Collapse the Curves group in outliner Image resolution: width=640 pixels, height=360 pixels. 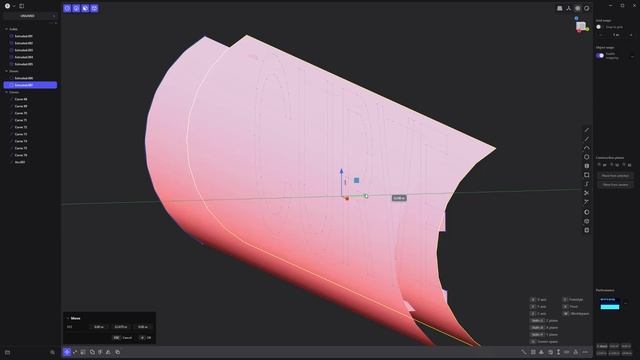tap(6, 92)
